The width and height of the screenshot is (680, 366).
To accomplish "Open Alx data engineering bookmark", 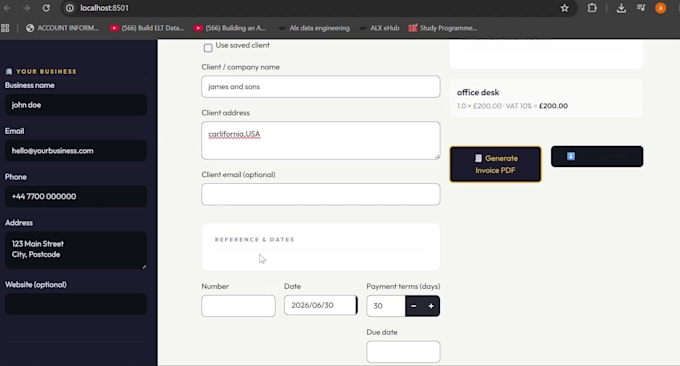I will tap(314, 28).
